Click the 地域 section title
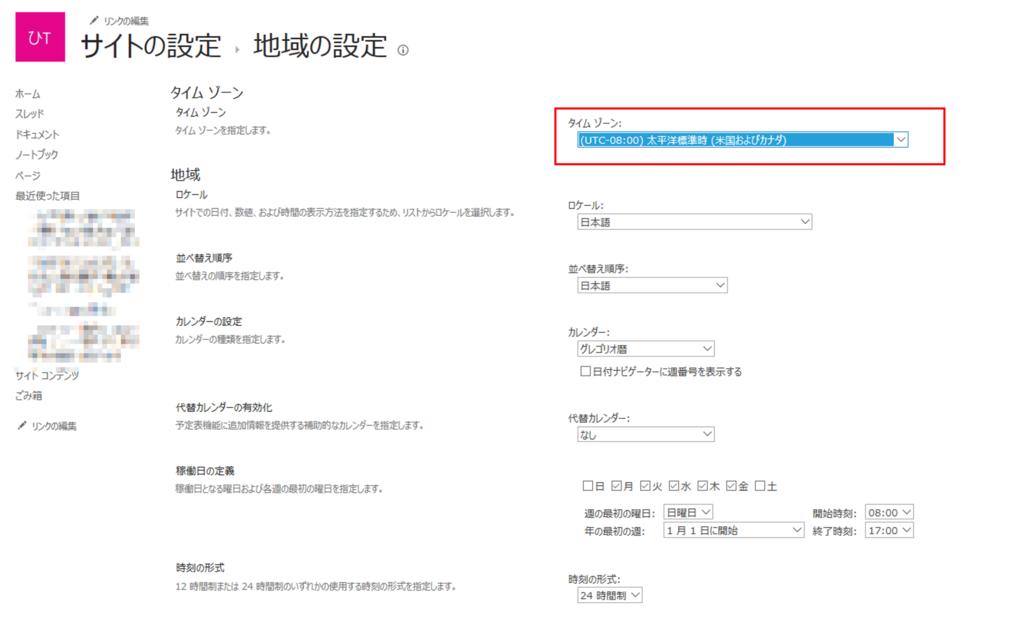 coord(185,175)
